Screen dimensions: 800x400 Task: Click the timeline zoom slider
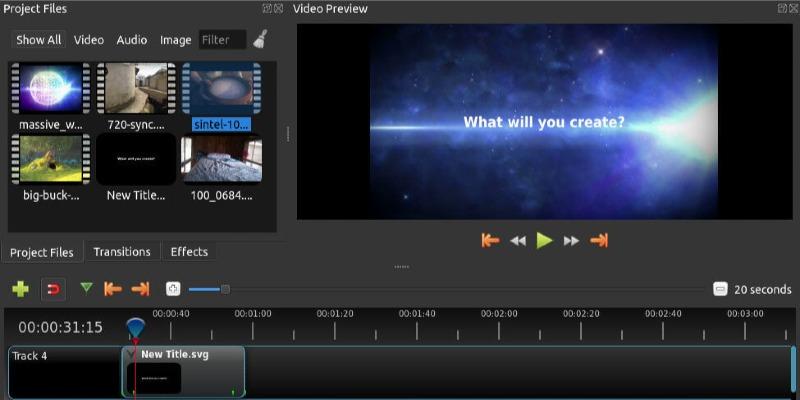(225, 289)
